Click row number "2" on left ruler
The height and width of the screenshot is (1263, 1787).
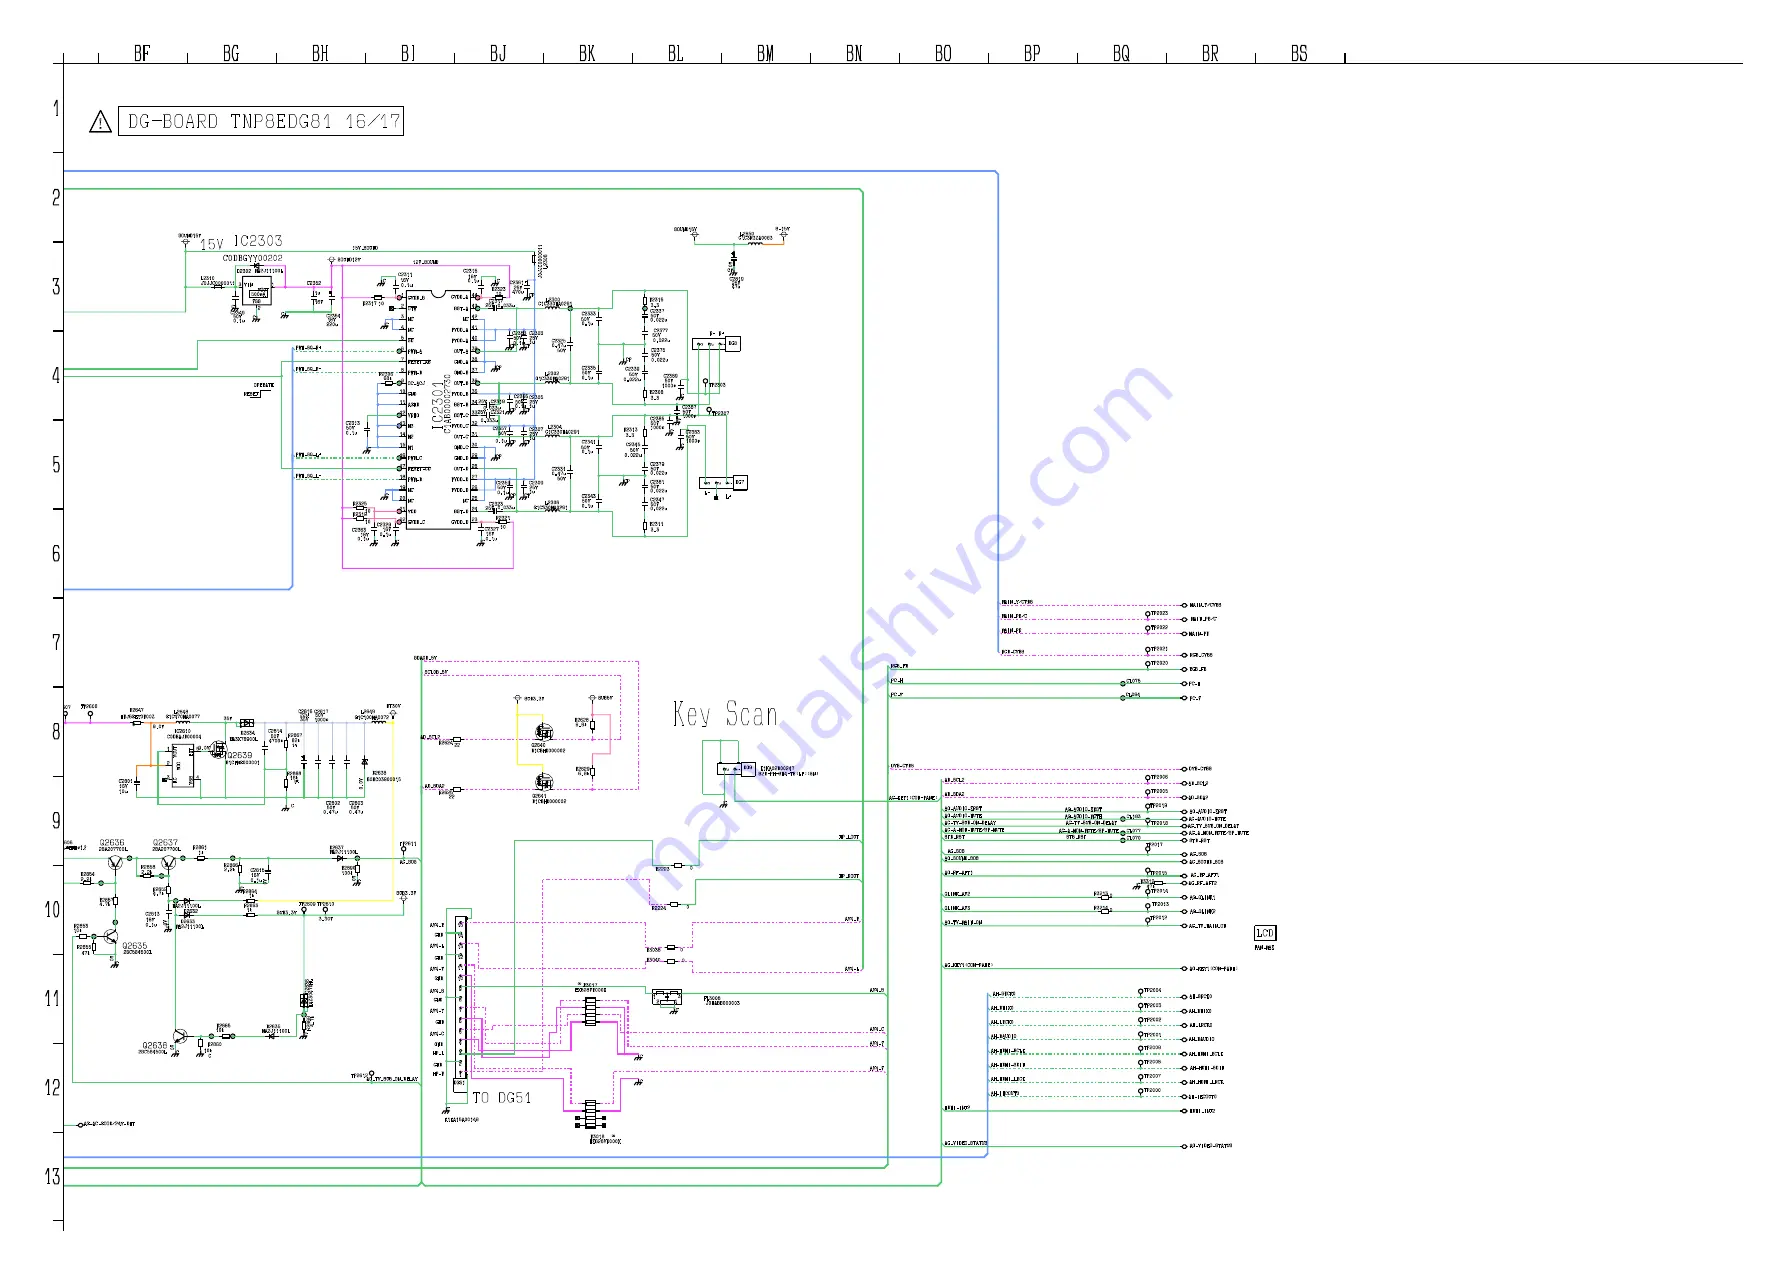pos(56,198)
